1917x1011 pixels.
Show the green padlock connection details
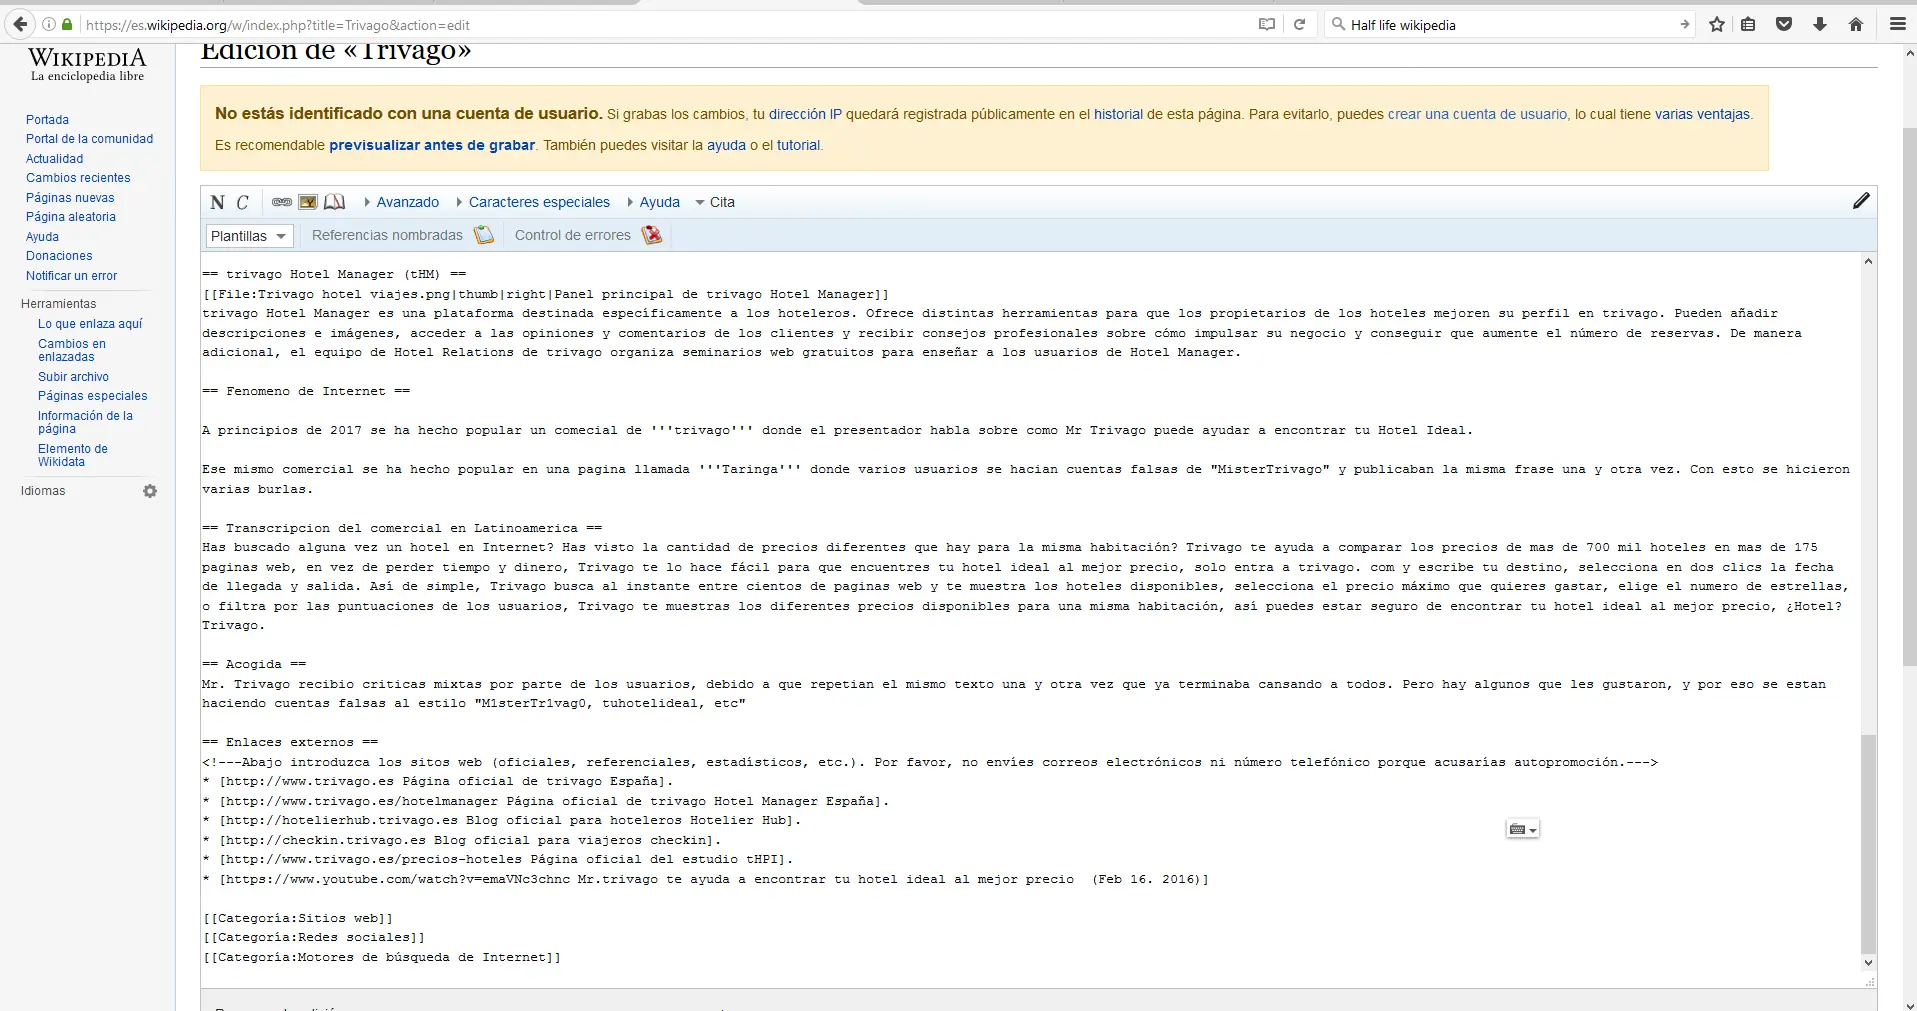(x=67, y=24)
